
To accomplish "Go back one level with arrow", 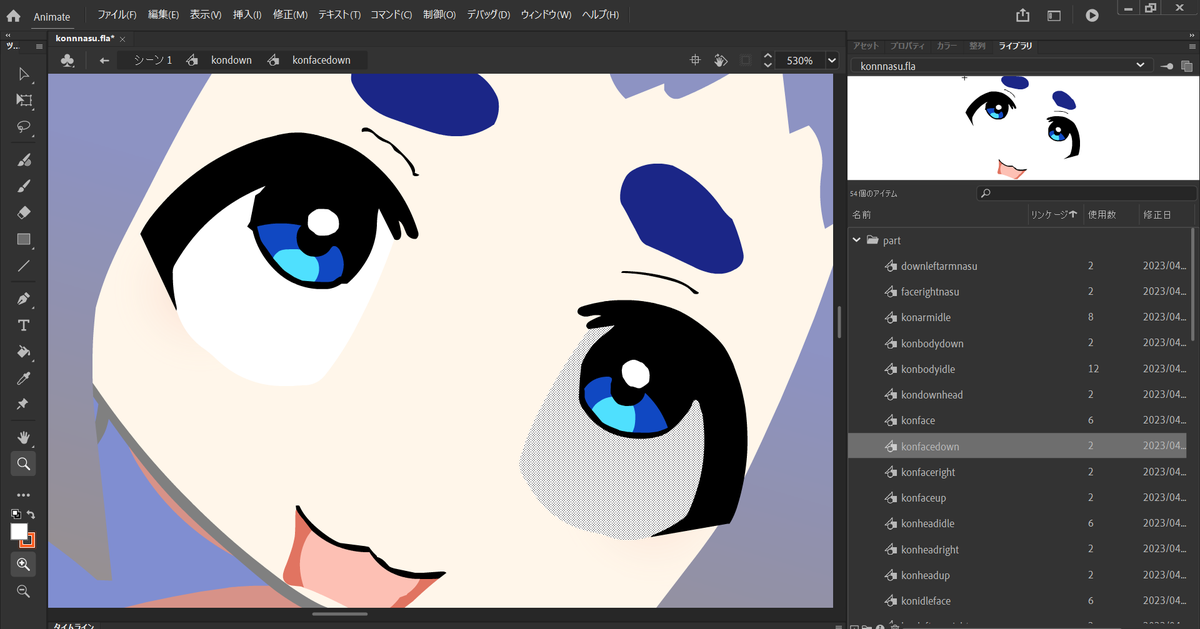I will 104,60.
